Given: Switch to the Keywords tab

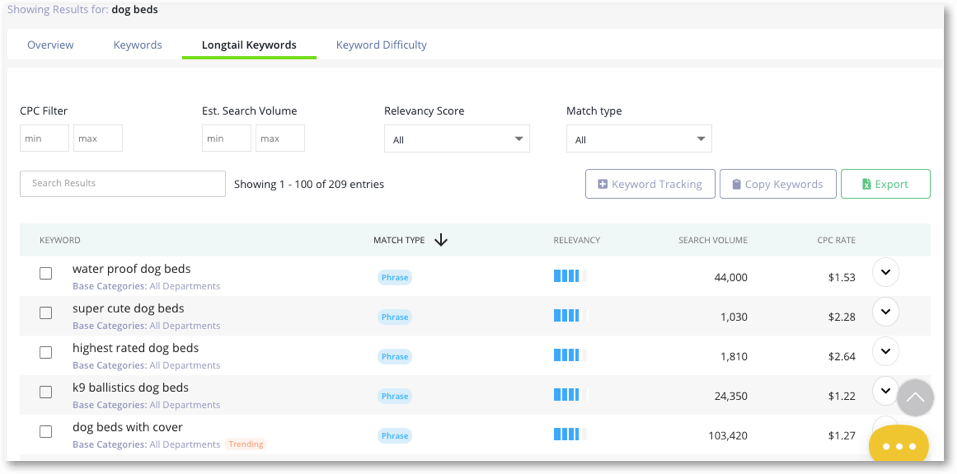Looking at the screenshot, I should coord(138,45).
